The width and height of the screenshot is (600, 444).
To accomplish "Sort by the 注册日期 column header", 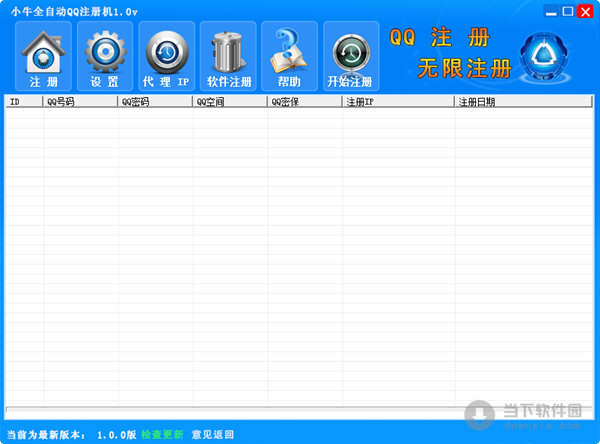I will click(x=523, y=101).
